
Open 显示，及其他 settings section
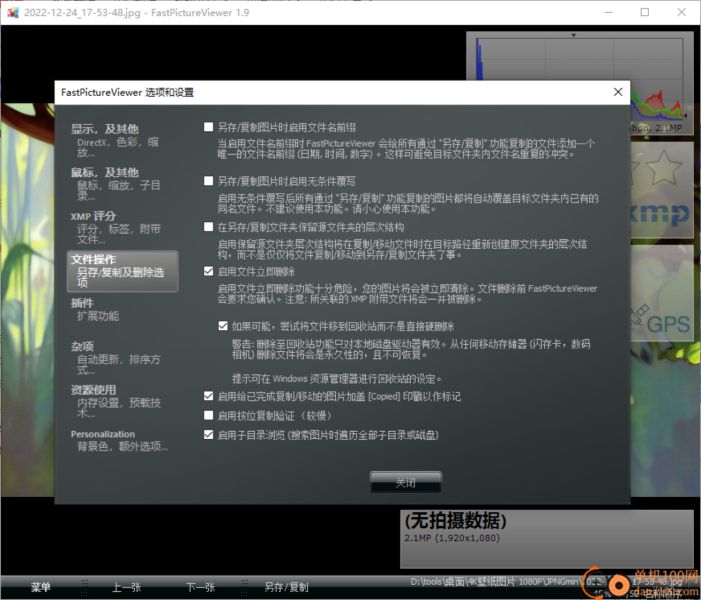tap(122, 140)
